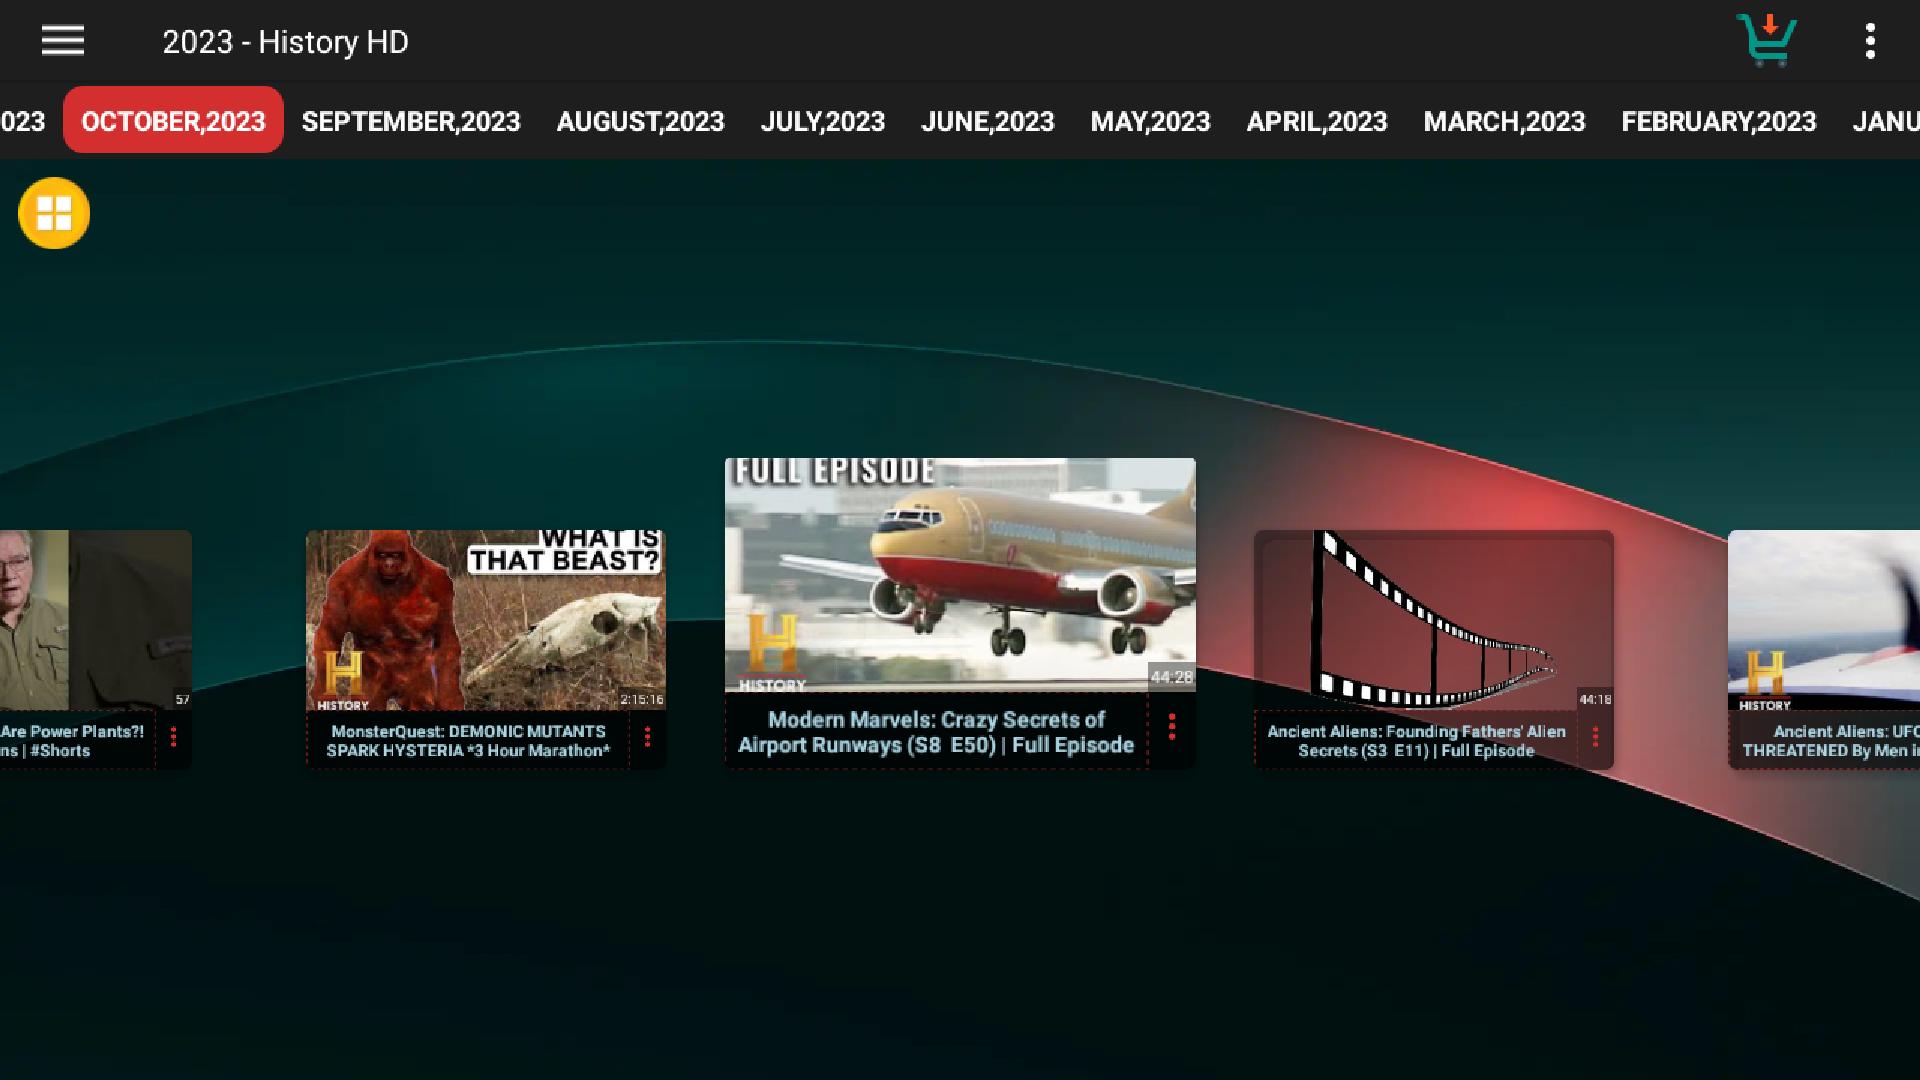Screen dimensions: 1920x1080
Task: Play the Modern Marvels airplane thumbnail
Action: [x=960, y=575]
